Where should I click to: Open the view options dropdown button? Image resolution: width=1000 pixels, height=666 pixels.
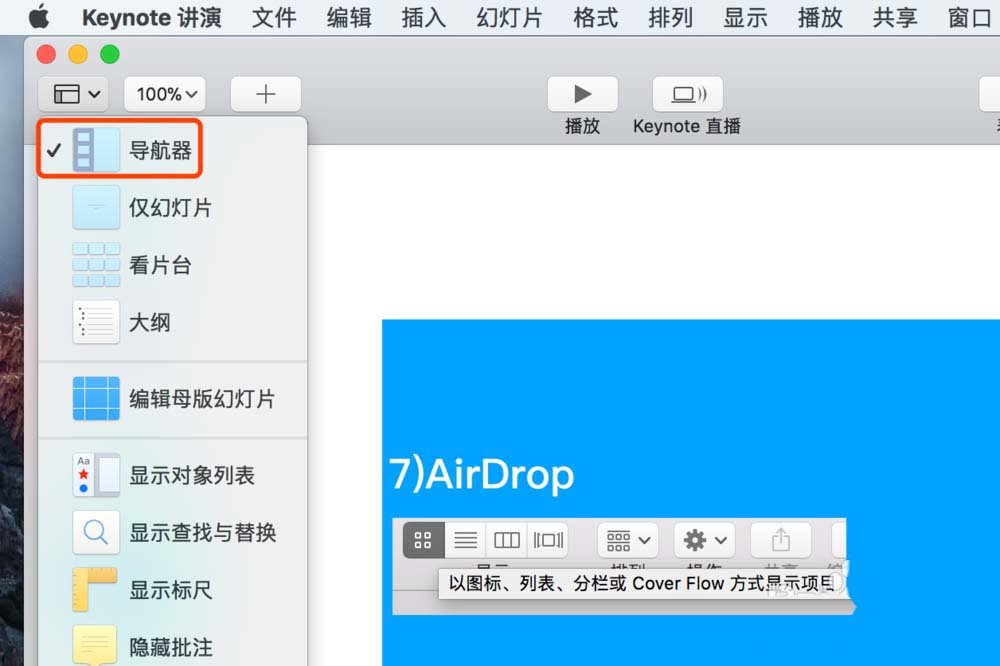click(x=74, y=94)
